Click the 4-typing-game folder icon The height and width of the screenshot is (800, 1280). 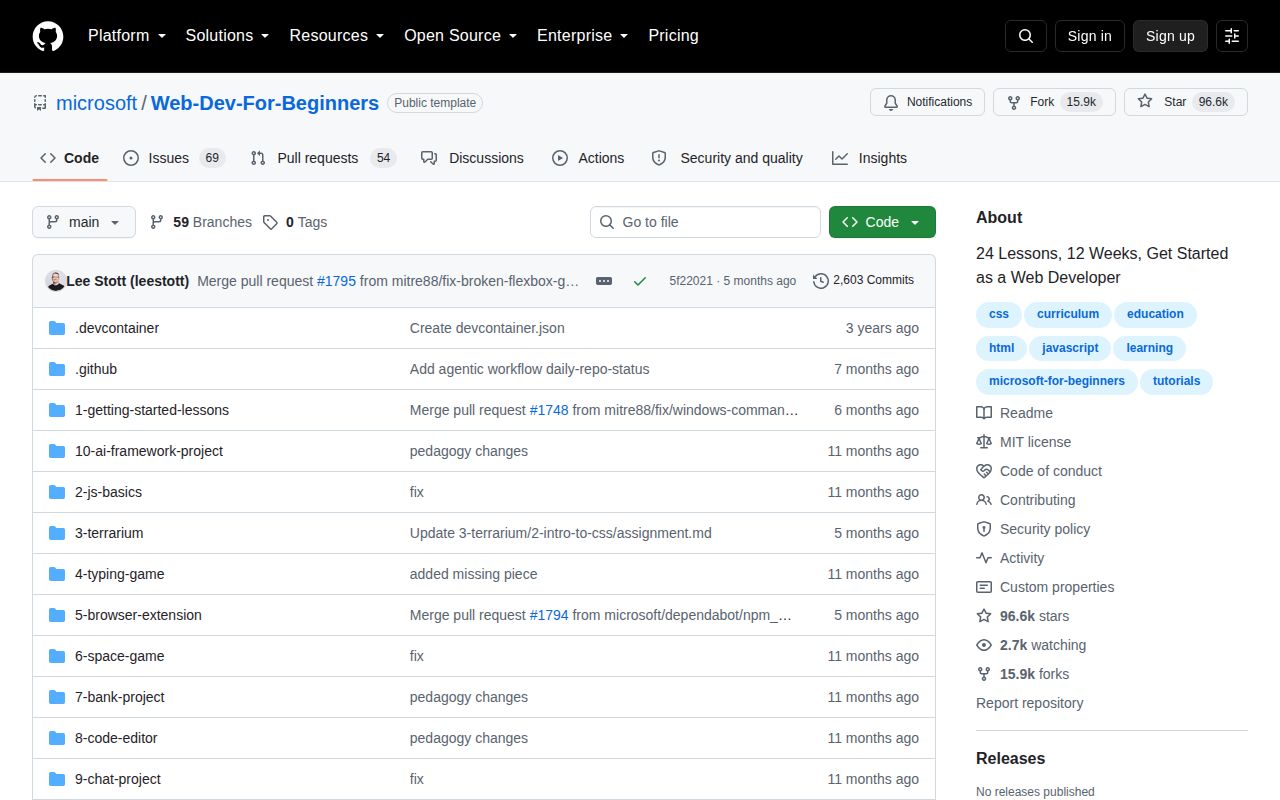(x=57, y=574)
